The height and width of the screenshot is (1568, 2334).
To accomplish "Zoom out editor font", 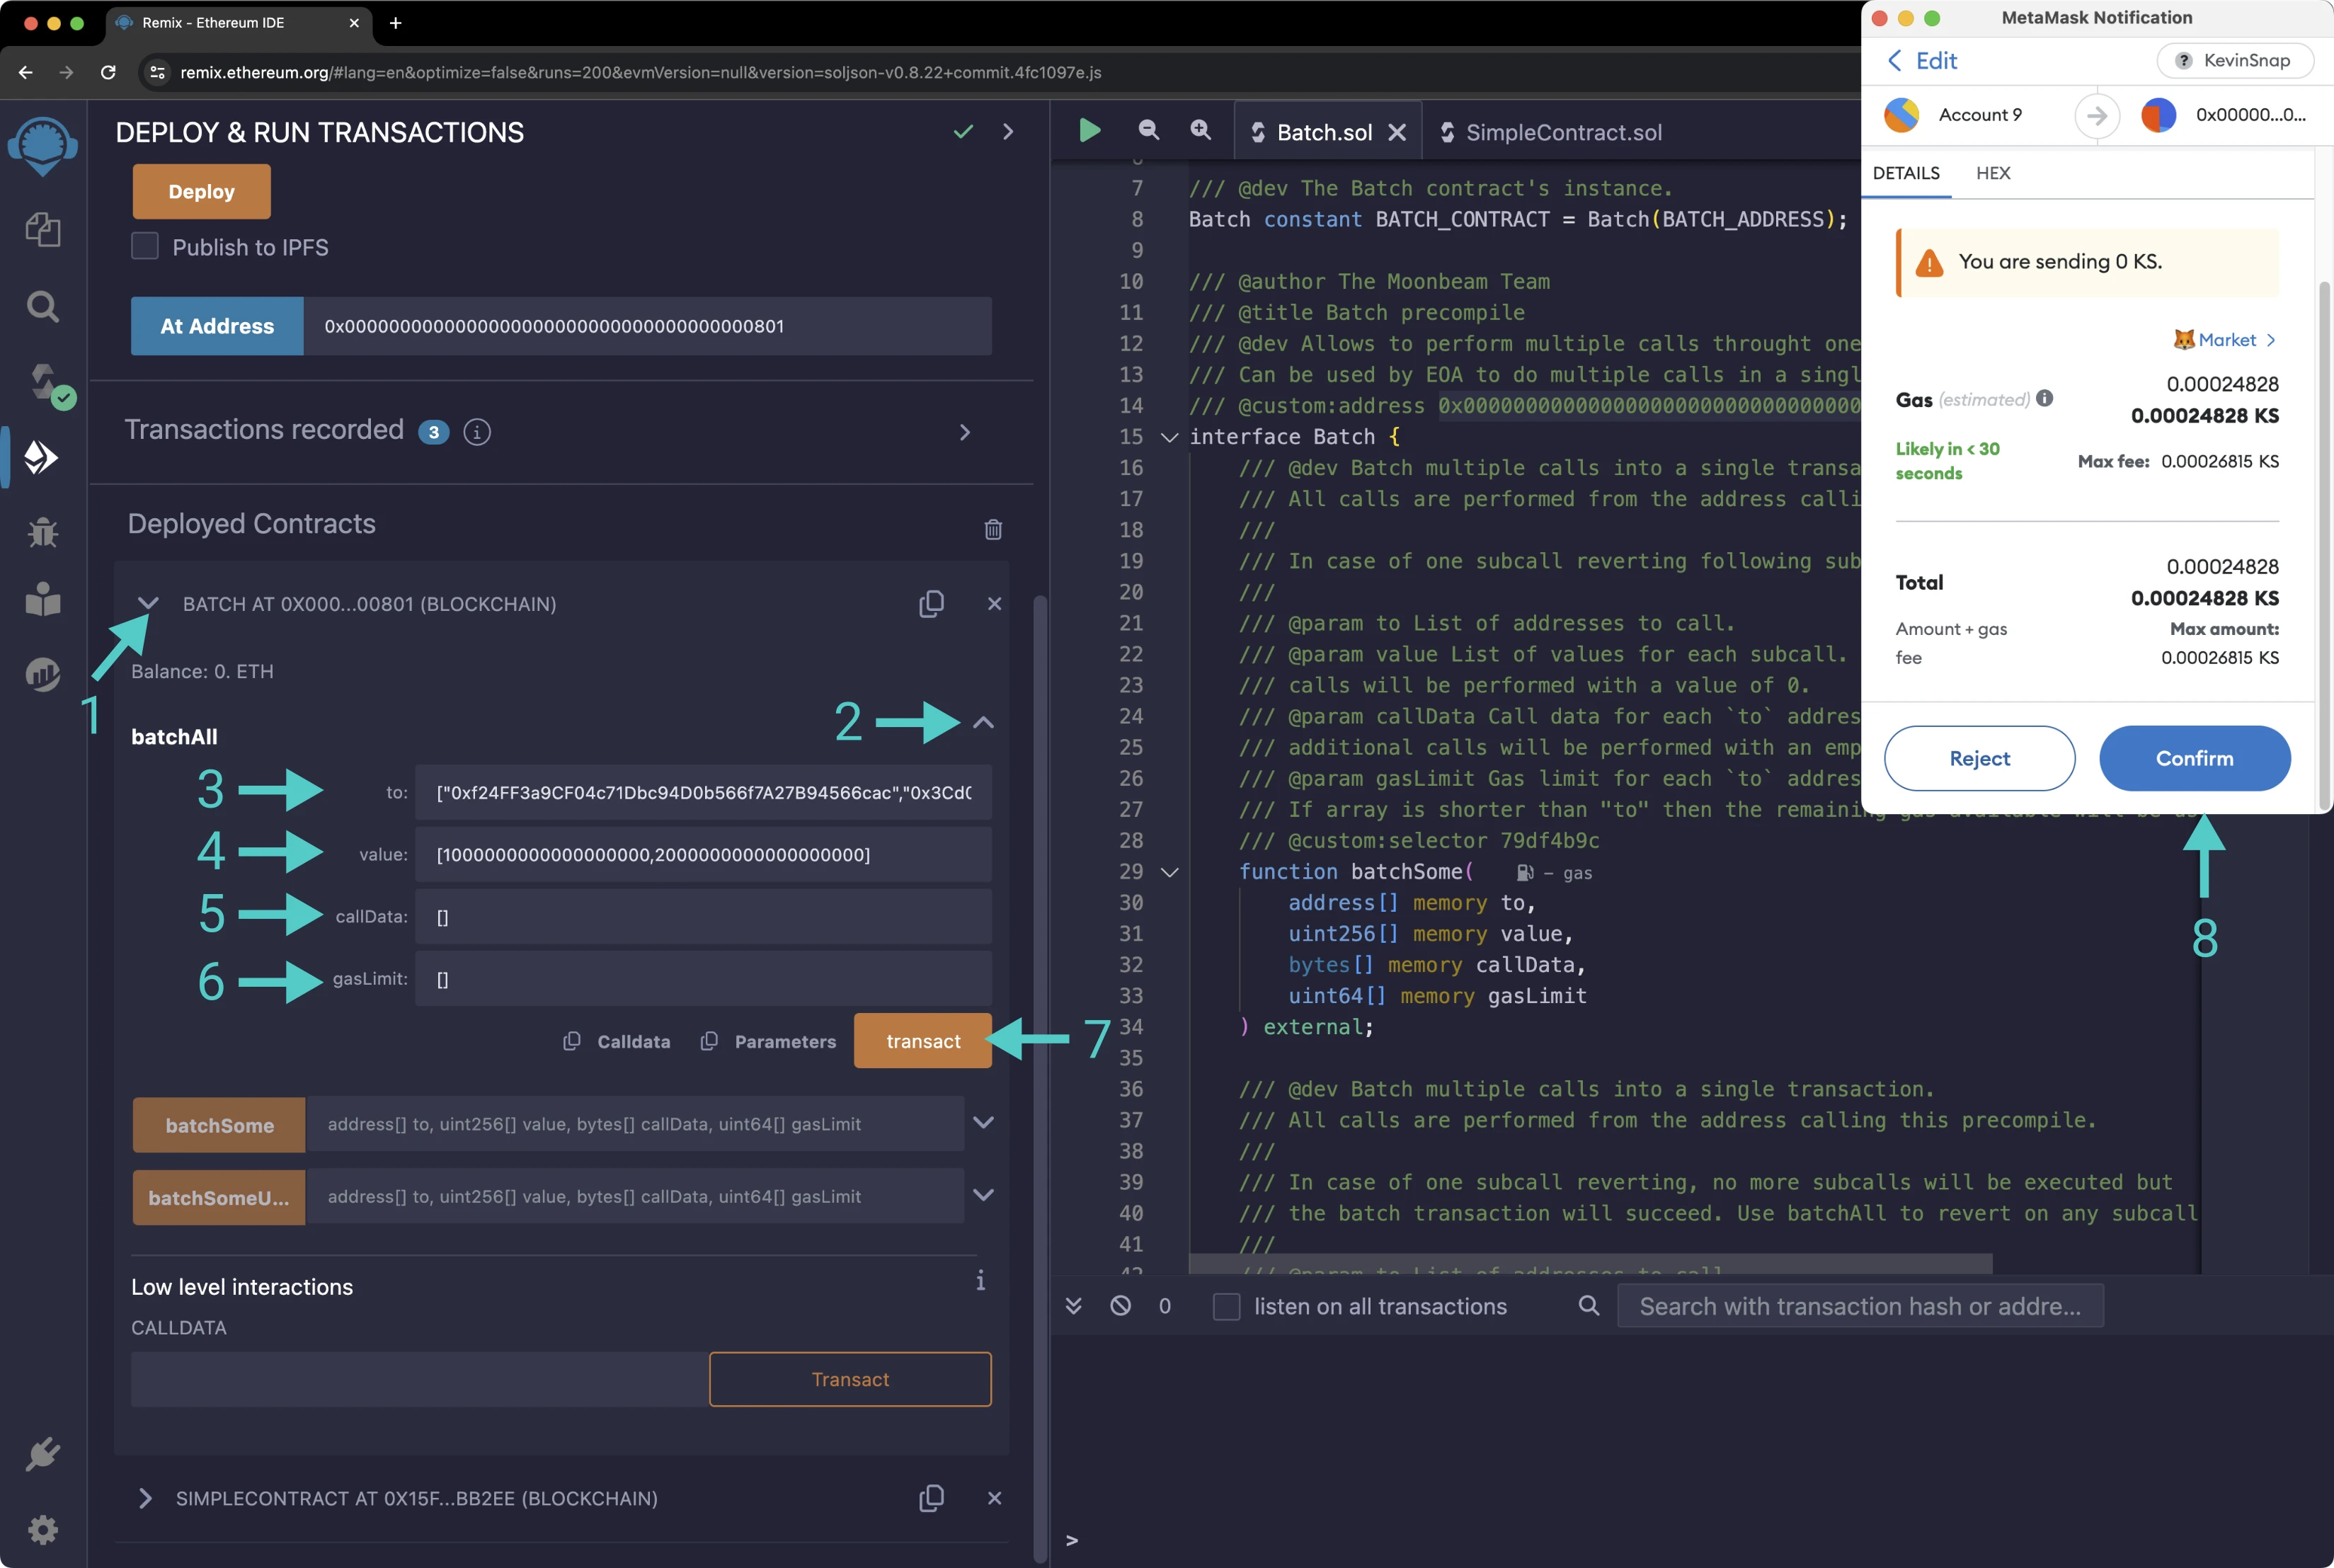I will pos(1148,130).
